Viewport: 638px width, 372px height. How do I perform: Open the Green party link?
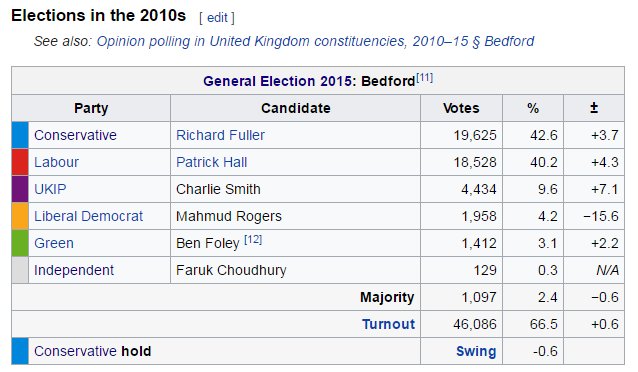54,243
